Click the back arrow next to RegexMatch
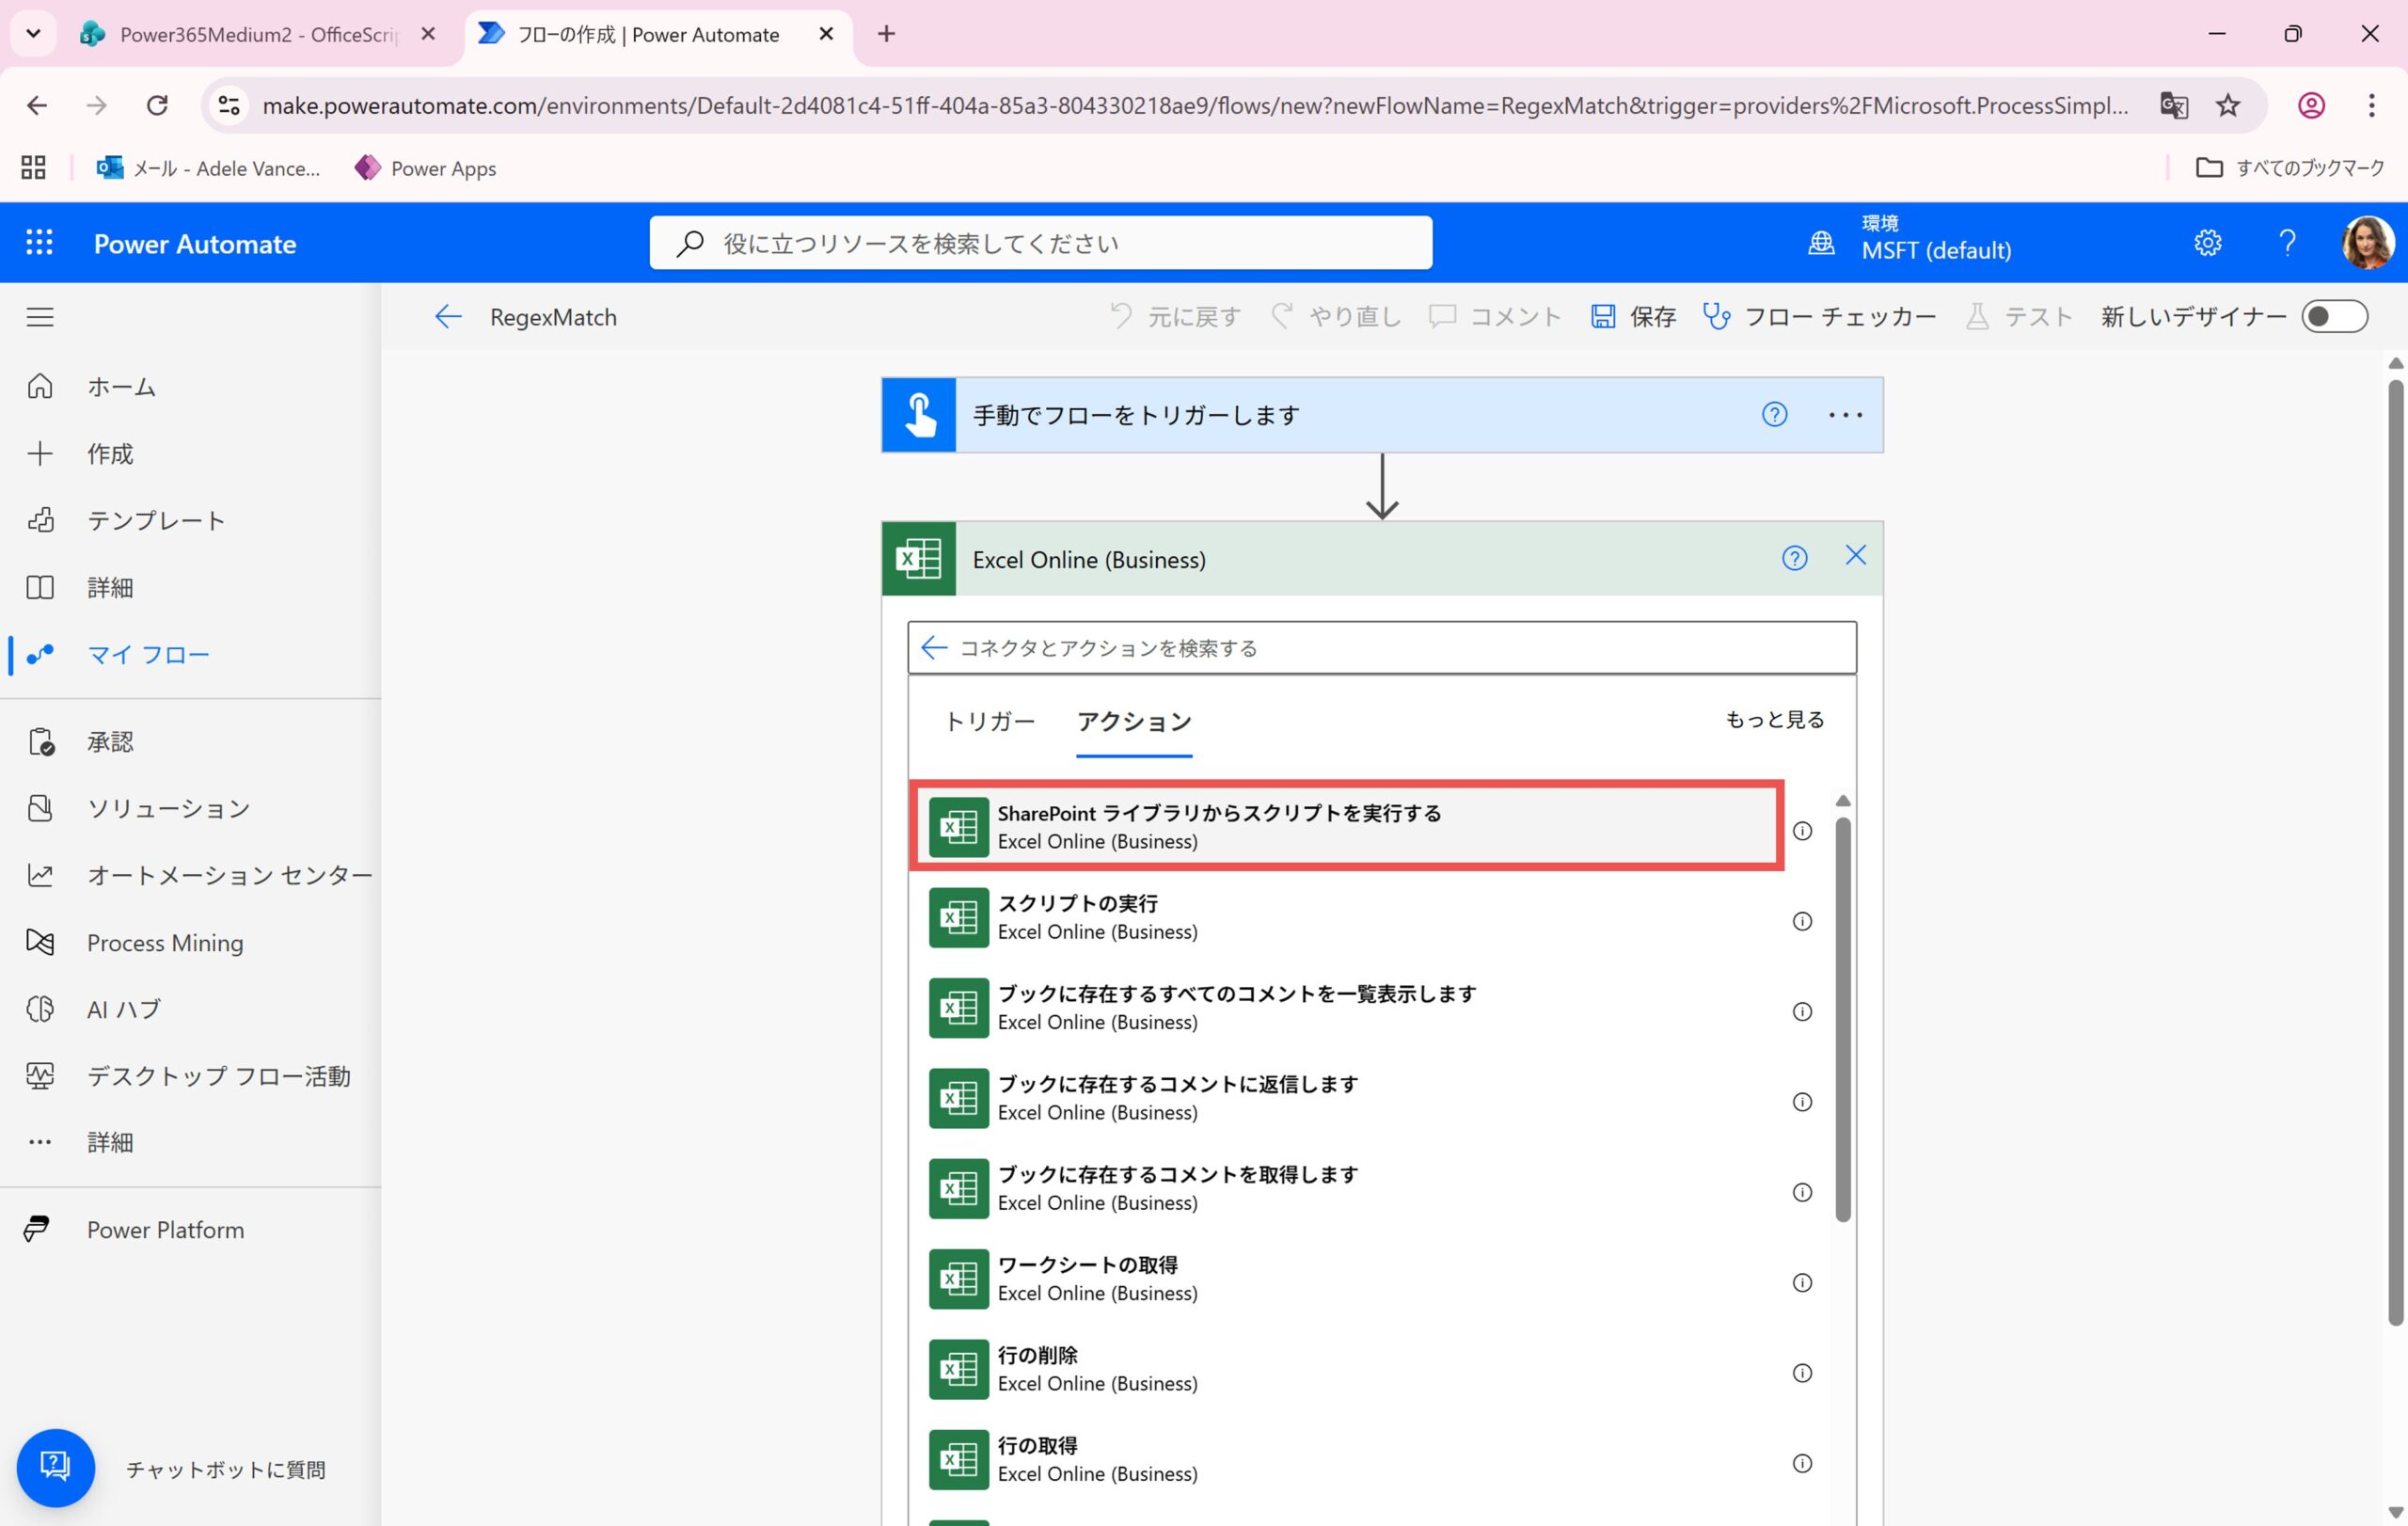 (x=448, y=317)
